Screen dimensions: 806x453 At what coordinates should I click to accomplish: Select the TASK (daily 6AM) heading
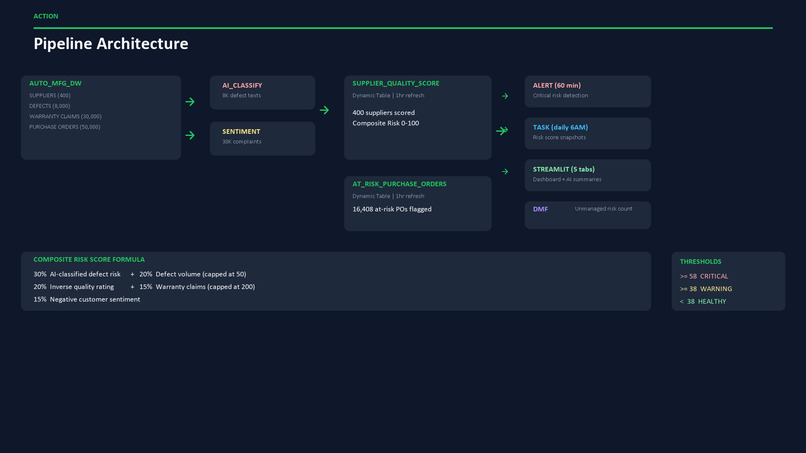coord(560,128)
